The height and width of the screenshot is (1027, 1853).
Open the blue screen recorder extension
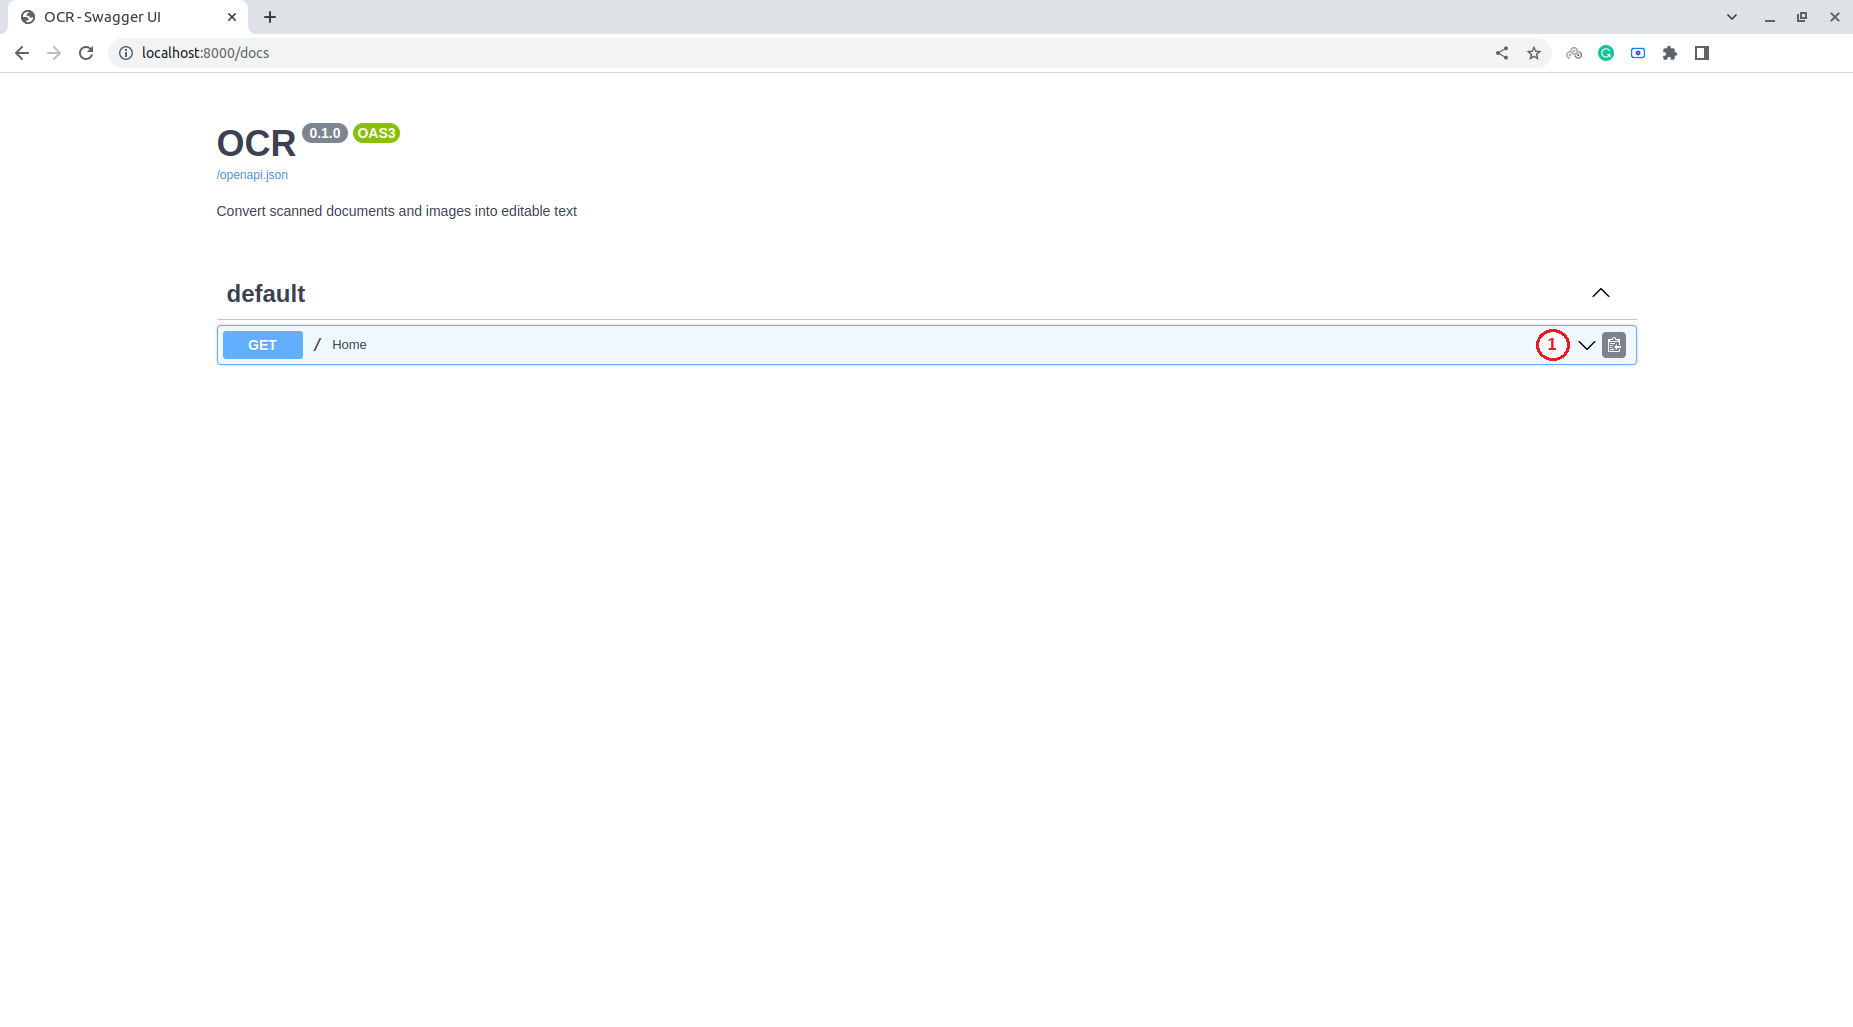[1638, 53]
